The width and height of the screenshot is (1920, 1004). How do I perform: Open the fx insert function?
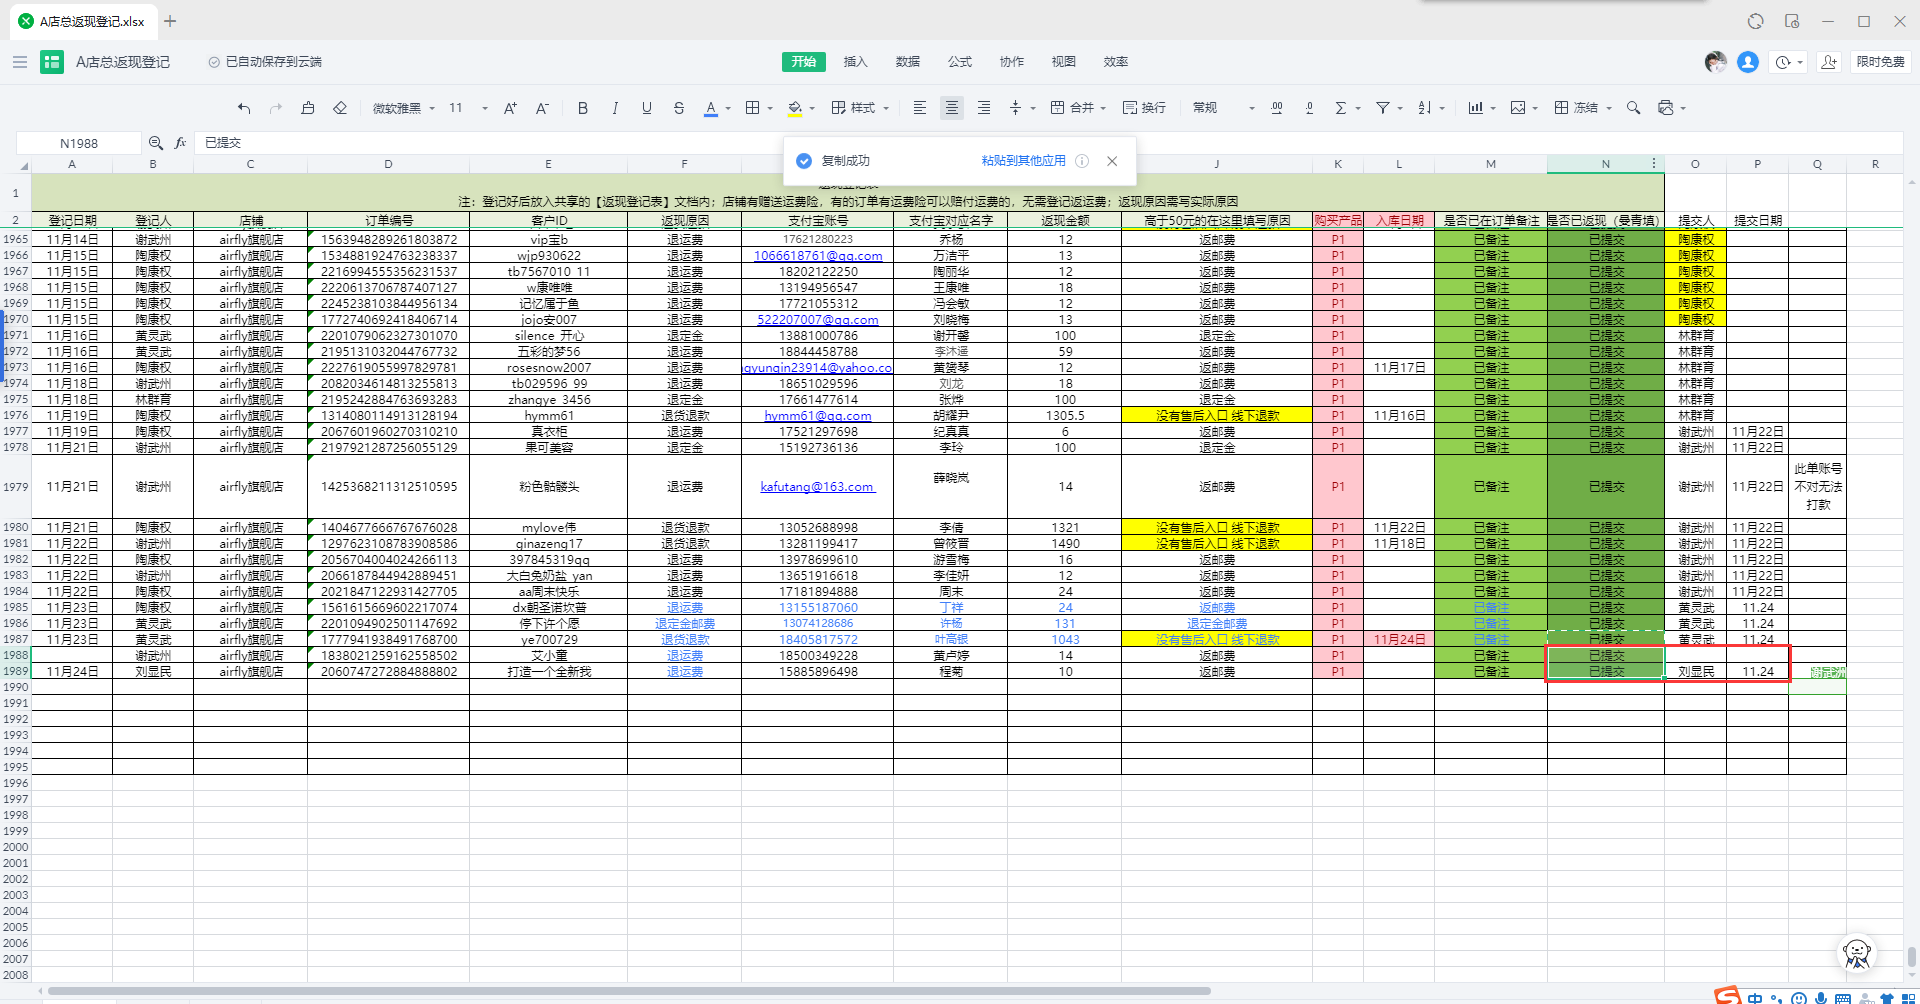[181, 143]
